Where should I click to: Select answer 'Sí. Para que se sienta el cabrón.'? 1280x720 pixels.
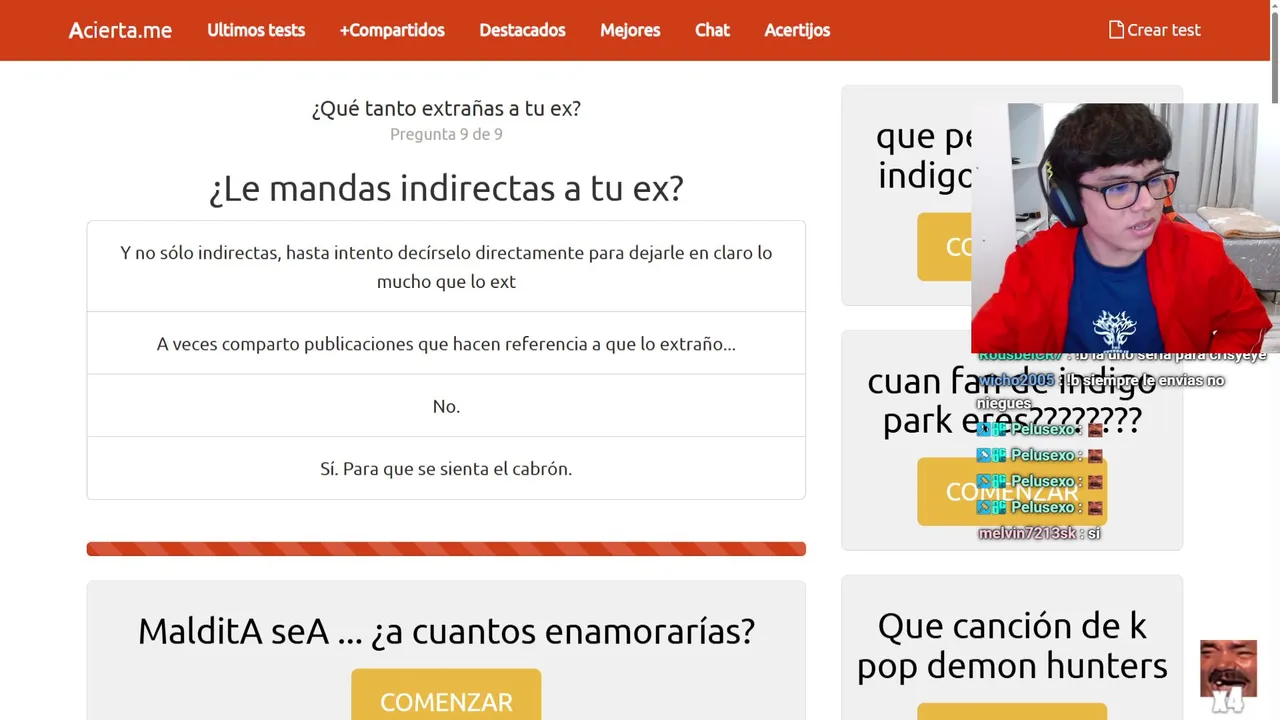coord(446,468)
